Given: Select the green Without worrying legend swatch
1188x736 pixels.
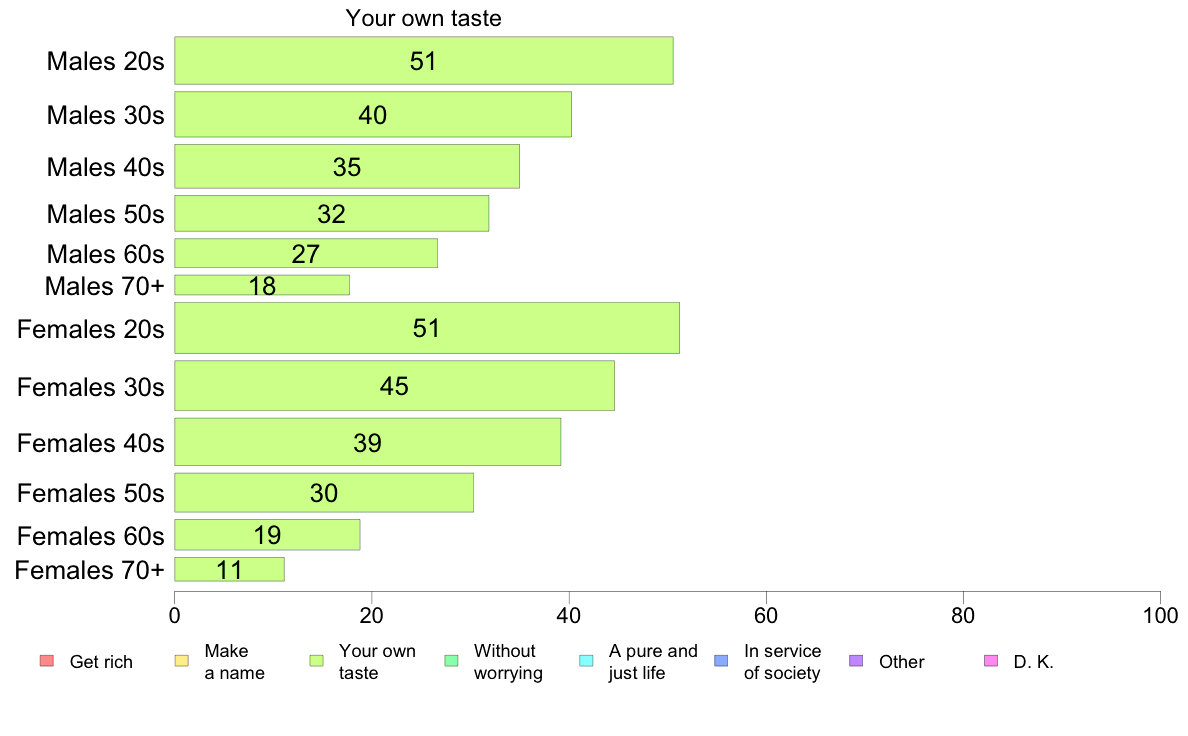Looking at the screenshot, I should 452,661.
